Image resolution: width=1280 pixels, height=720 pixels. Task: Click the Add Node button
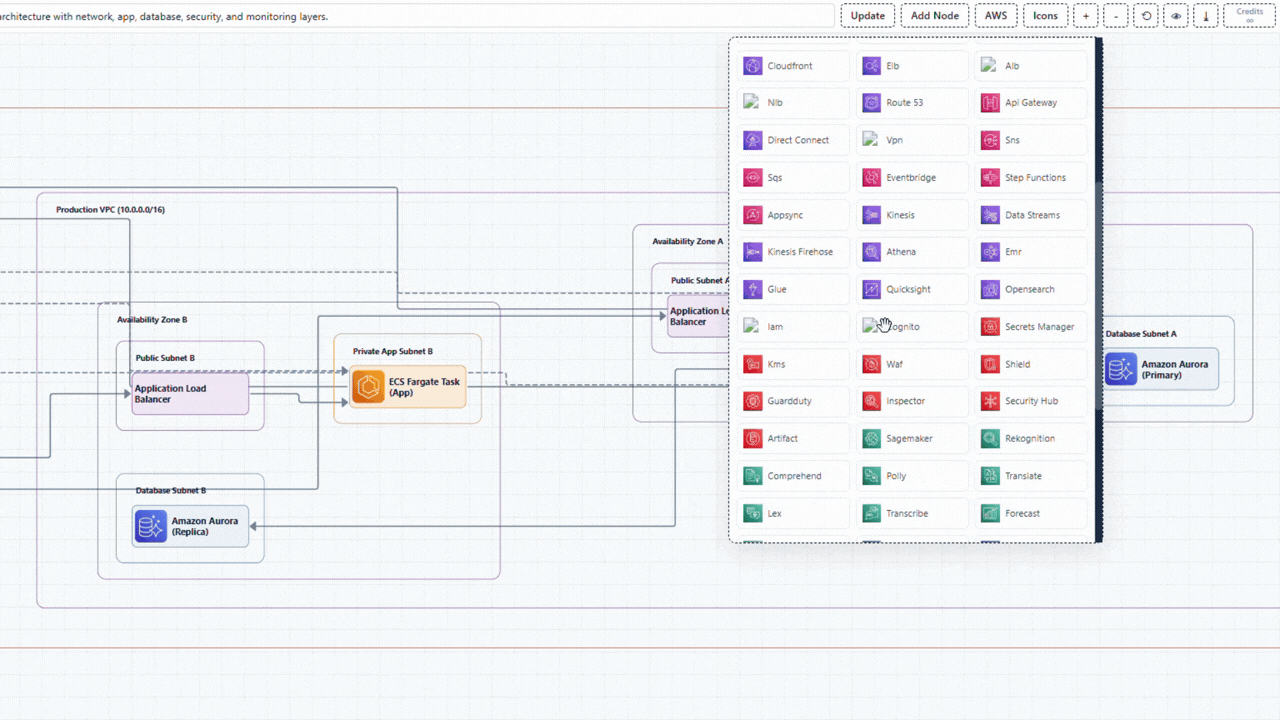[x=935, y=16]
